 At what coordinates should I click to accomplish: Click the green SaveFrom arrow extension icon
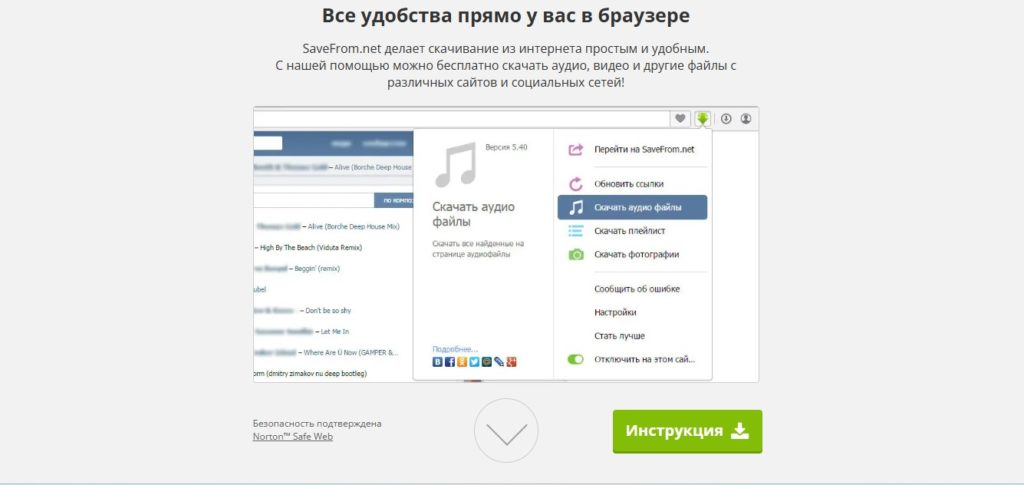(702, 119)
